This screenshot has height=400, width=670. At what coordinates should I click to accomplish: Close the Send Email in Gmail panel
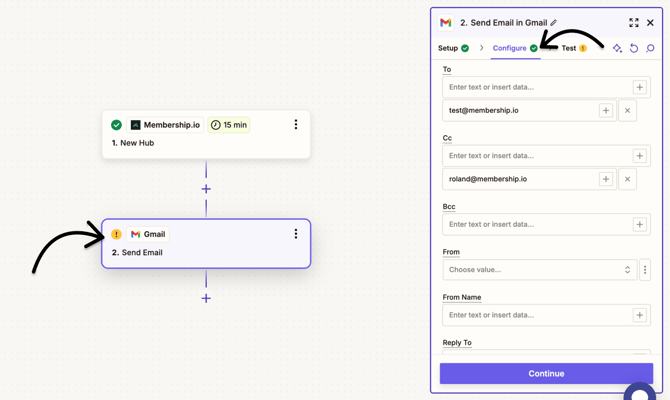tap(650, 23)
